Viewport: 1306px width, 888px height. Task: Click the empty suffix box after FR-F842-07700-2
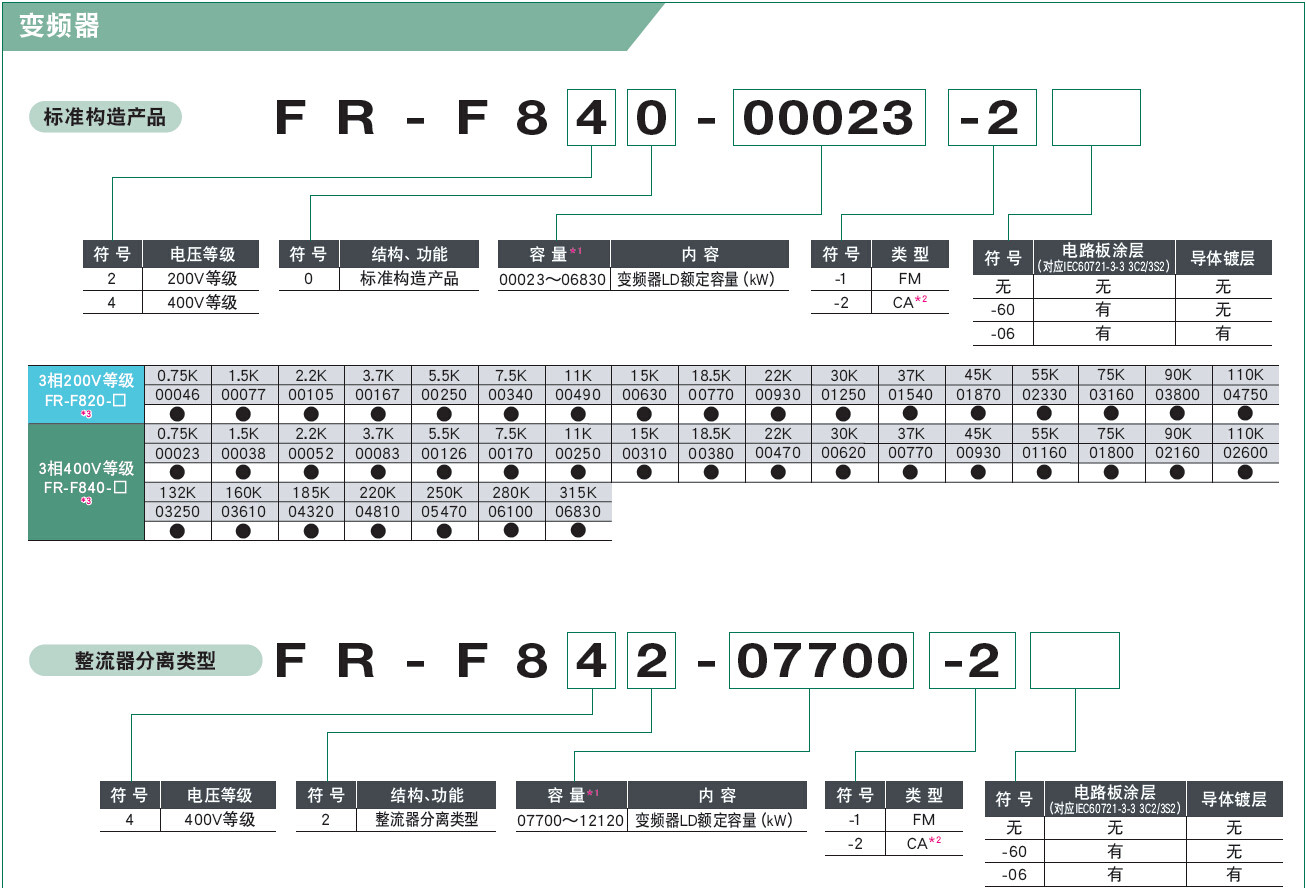1074,660
